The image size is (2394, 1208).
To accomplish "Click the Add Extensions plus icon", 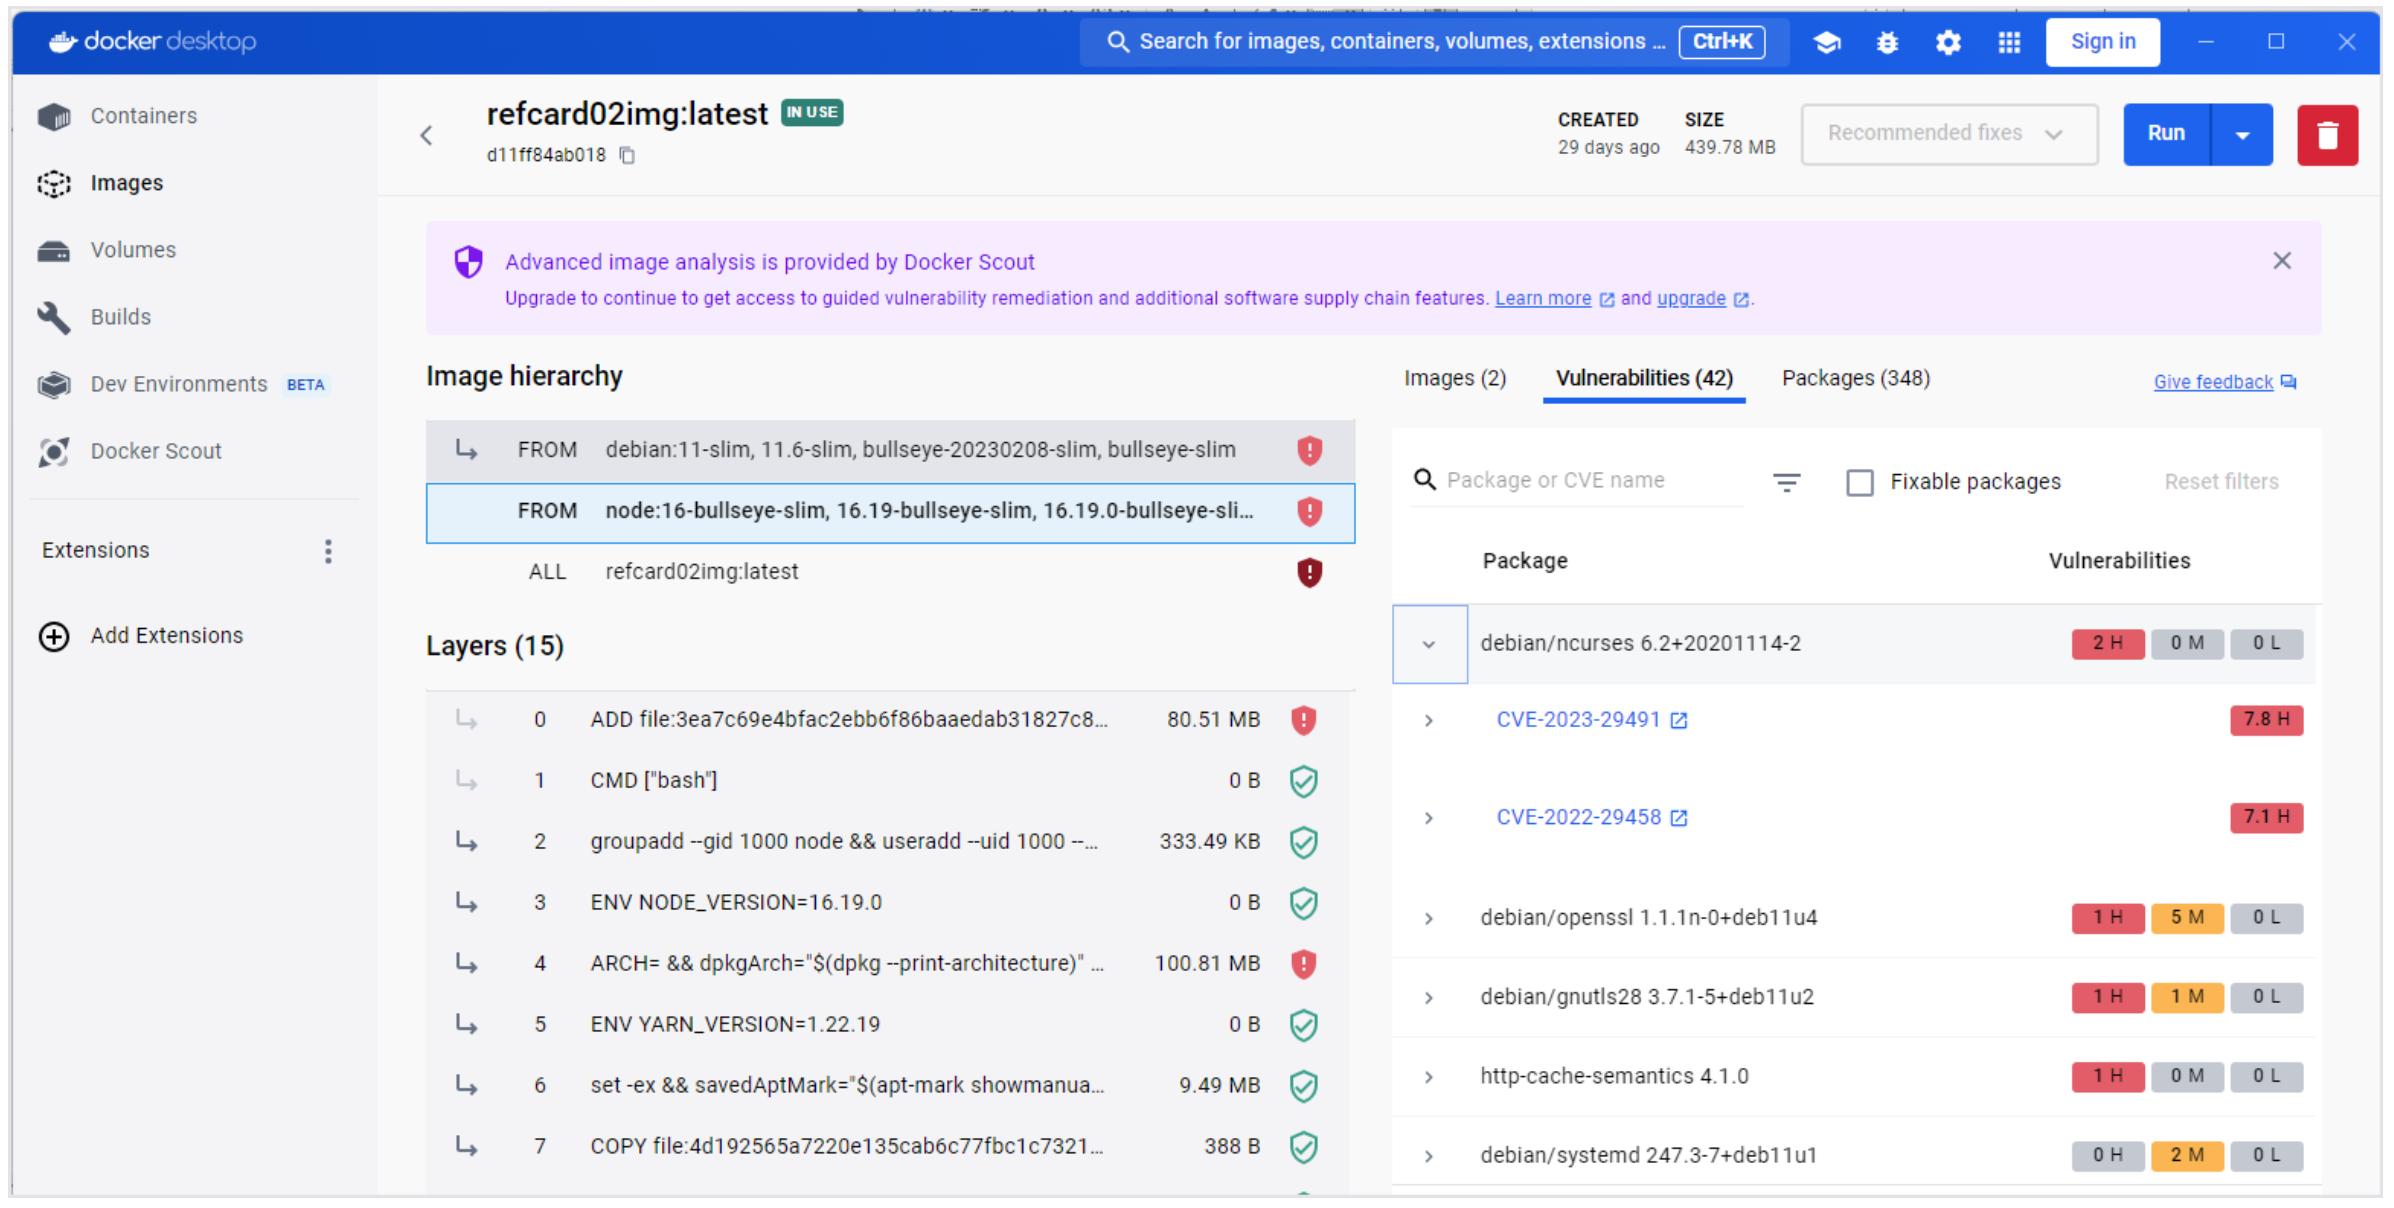I will [54, 636].
